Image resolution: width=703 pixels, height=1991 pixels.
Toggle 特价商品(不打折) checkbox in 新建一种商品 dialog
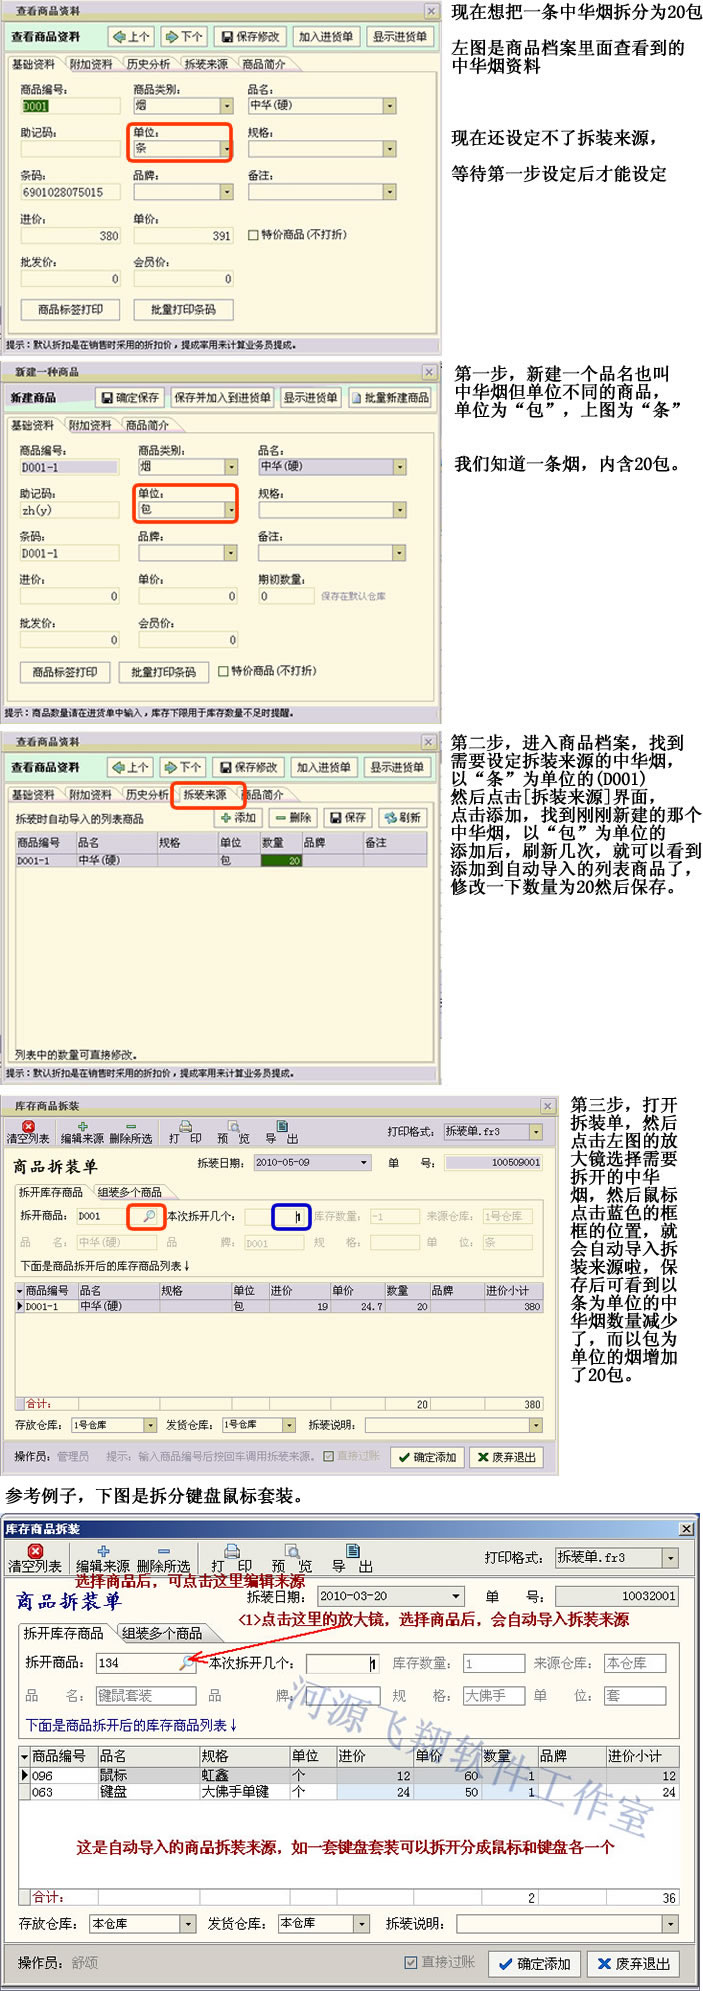224,671
